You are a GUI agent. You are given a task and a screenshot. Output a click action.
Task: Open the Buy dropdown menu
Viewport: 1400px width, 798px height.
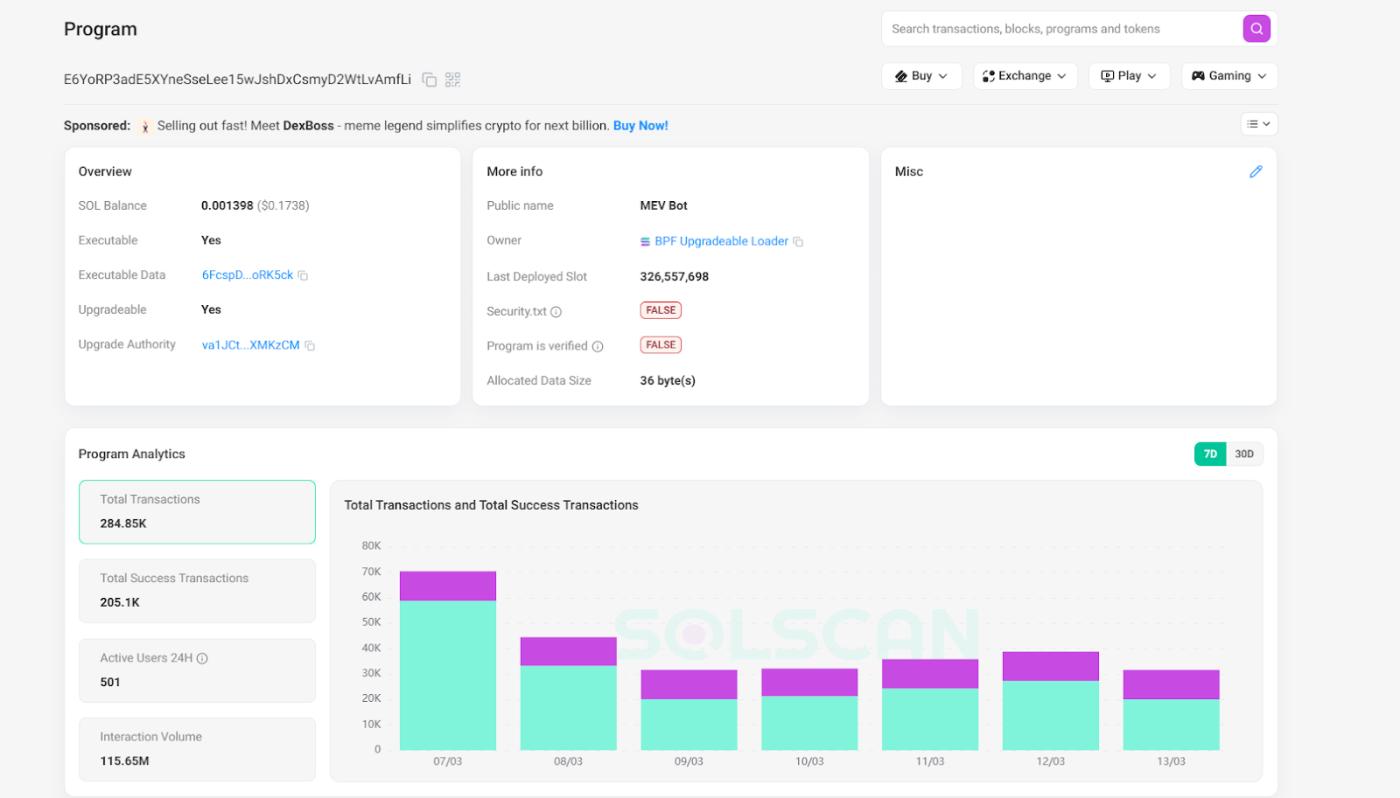coord(920,75)
